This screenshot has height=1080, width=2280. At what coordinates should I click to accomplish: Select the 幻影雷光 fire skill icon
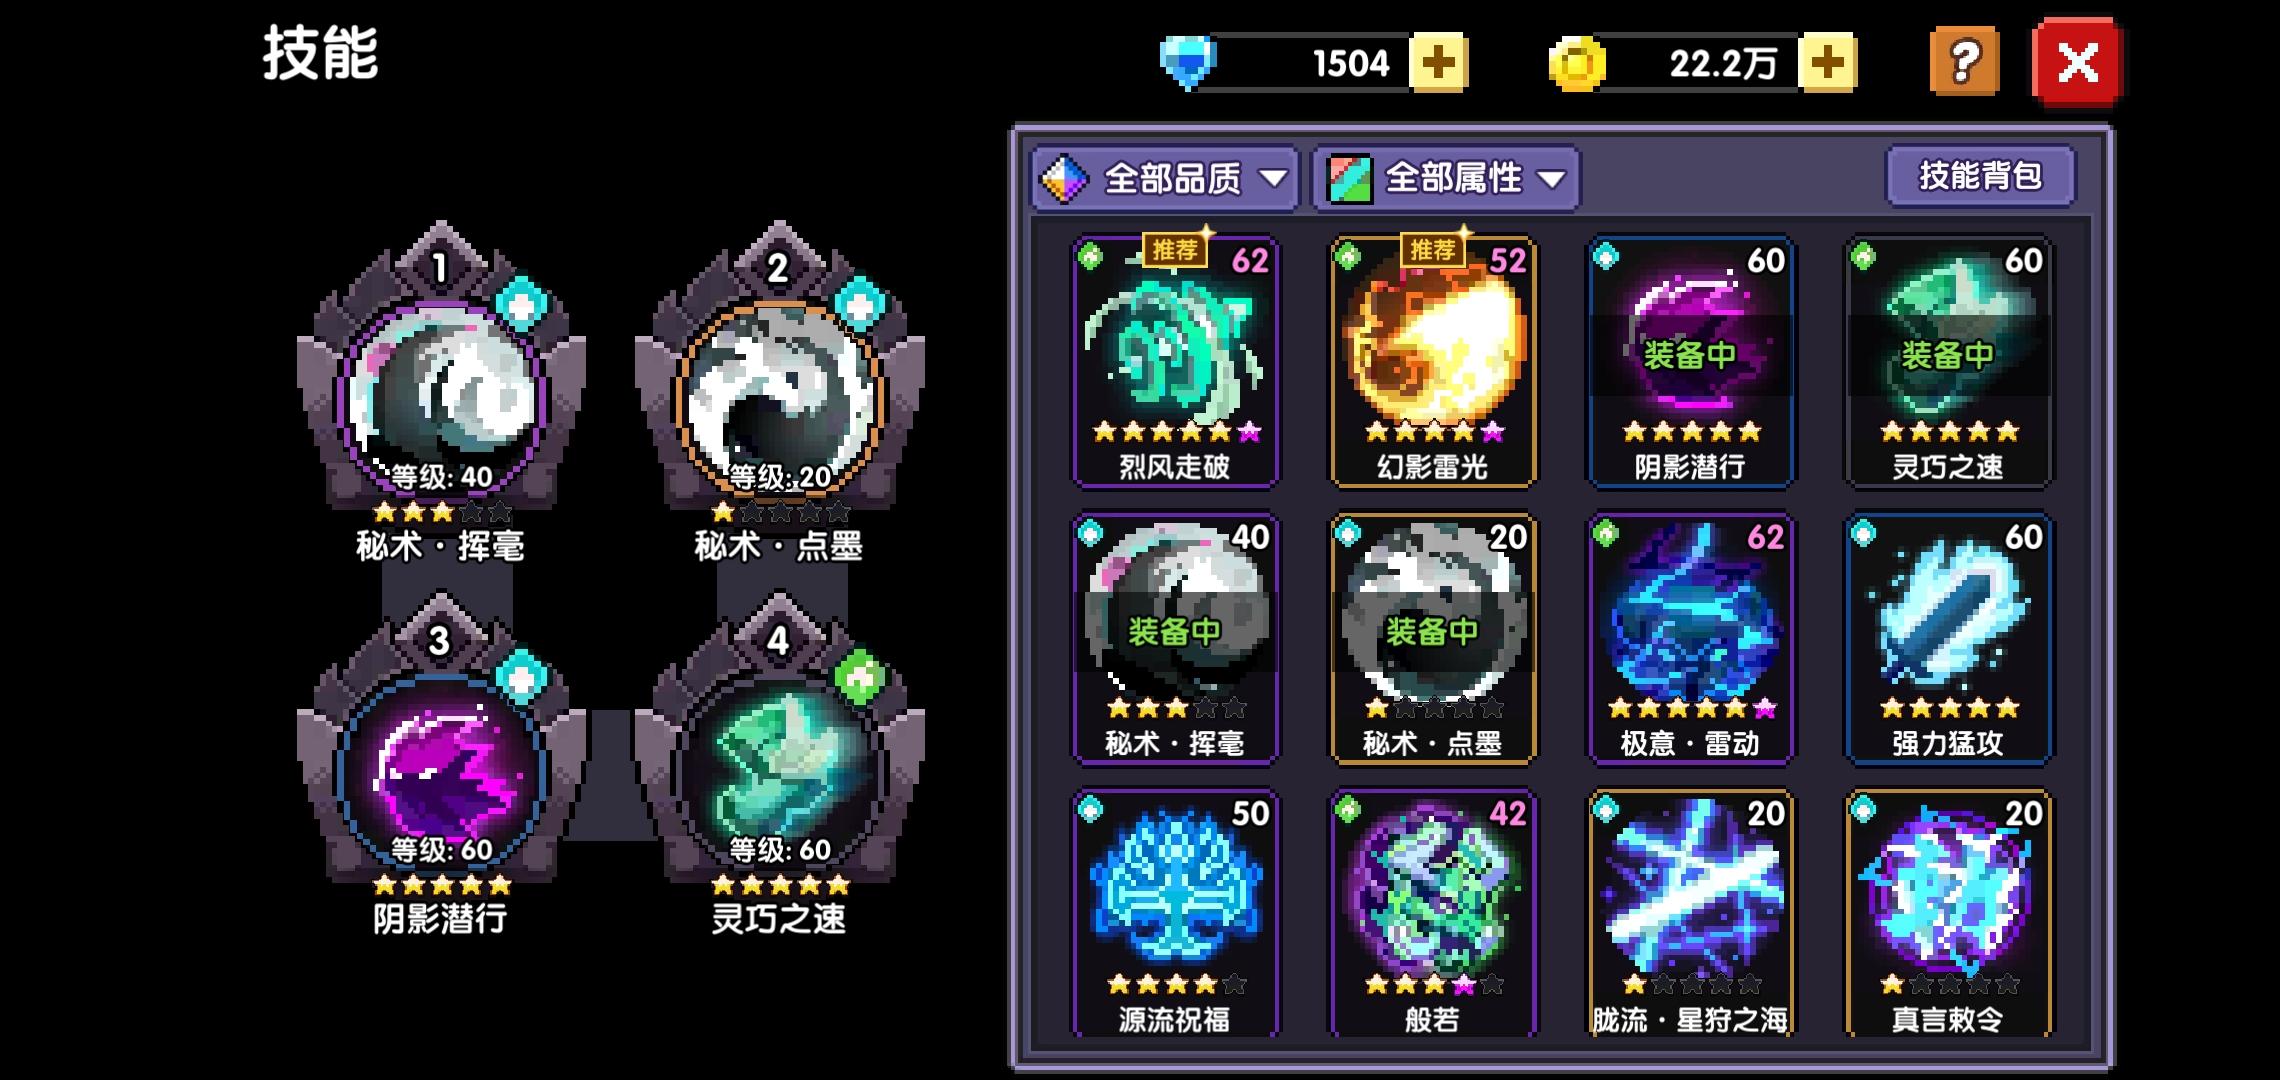point(1432,362)
